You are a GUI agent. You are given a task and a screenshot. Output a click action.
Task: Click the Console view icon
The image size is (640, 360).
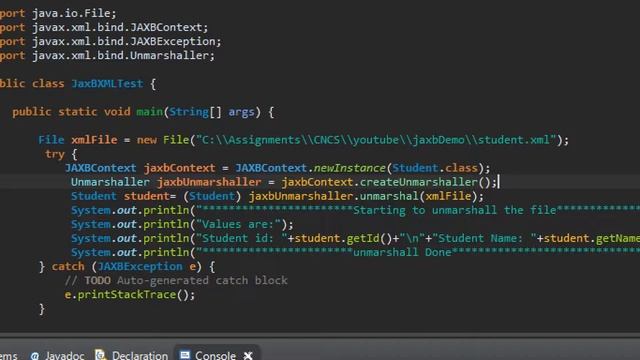click(185, 355)
